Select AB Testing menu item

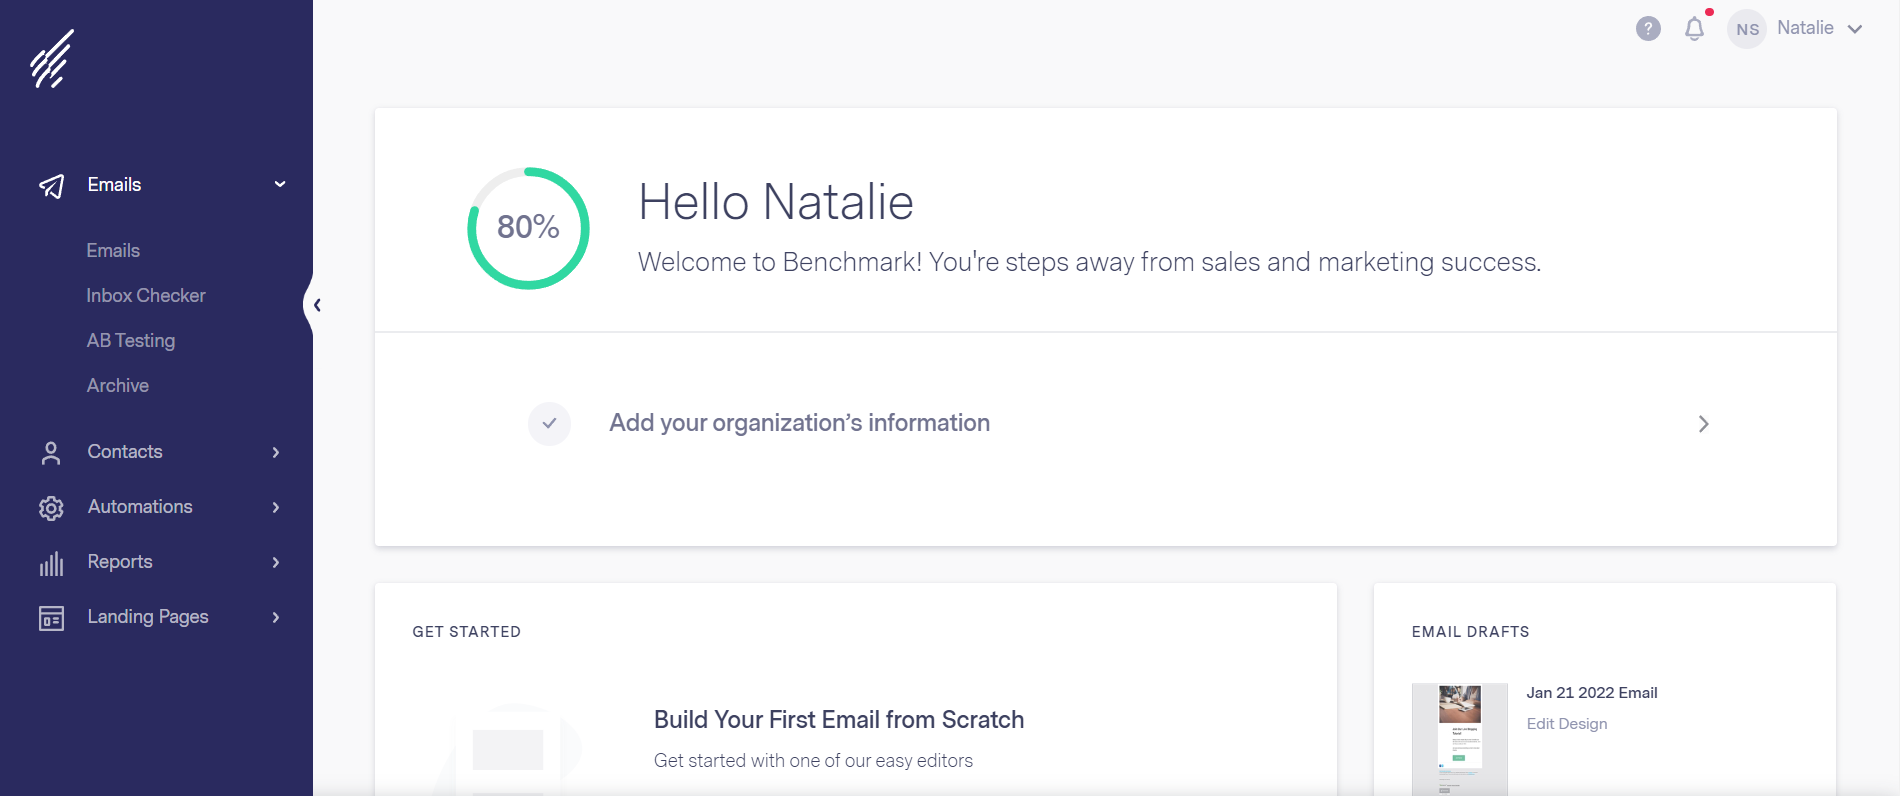coord(131,341)
